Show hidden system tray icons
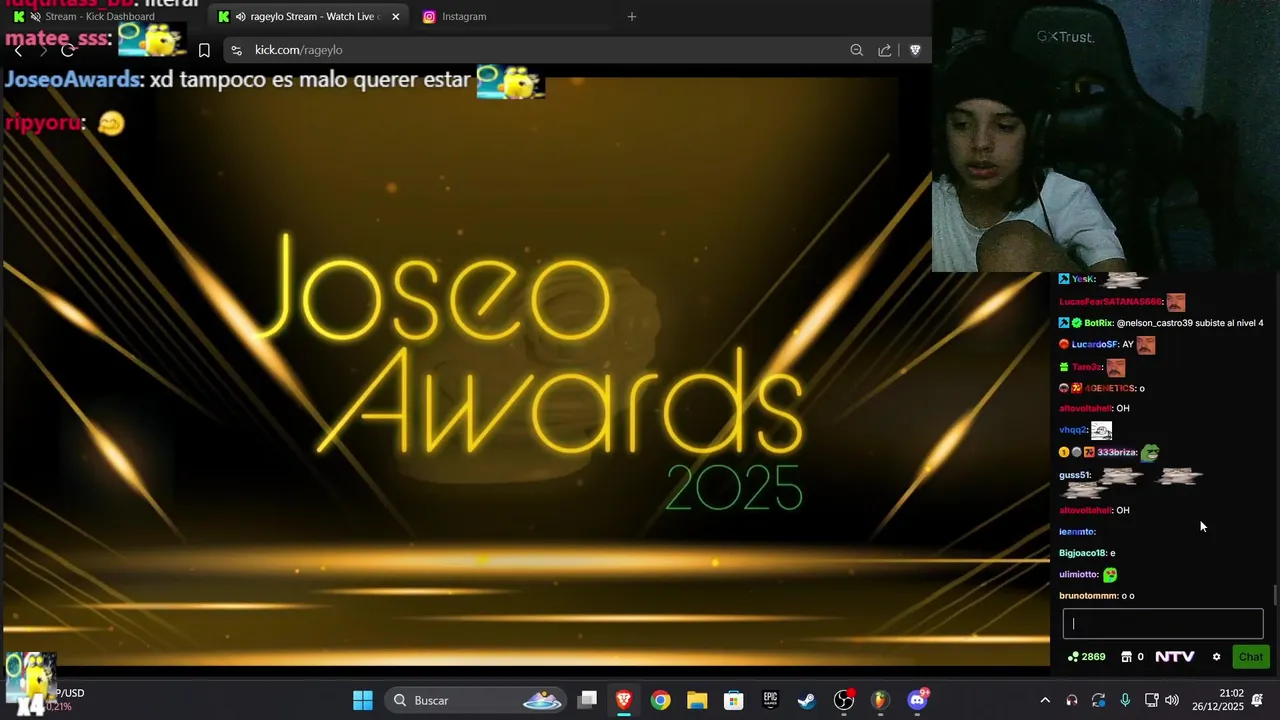This screenshot has width=1280, height=720. pyautogui.click(x=1045, y=700)
